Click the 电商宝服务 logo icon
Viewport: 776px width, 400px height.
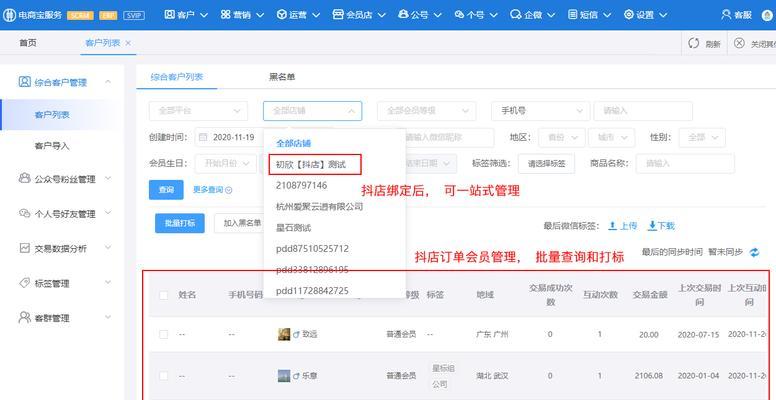point(9,15)
